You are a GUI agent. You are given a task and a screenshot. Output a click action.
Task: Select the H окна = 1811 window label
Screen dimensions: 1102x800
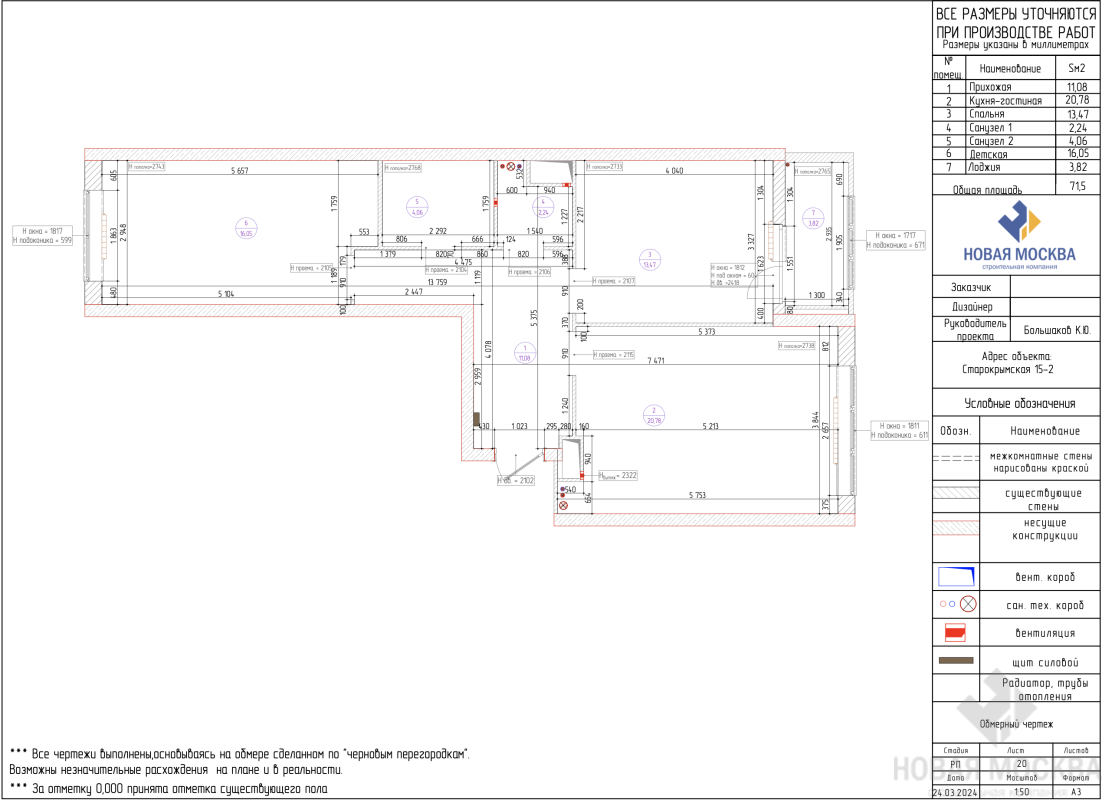click(x=898, y=425)
